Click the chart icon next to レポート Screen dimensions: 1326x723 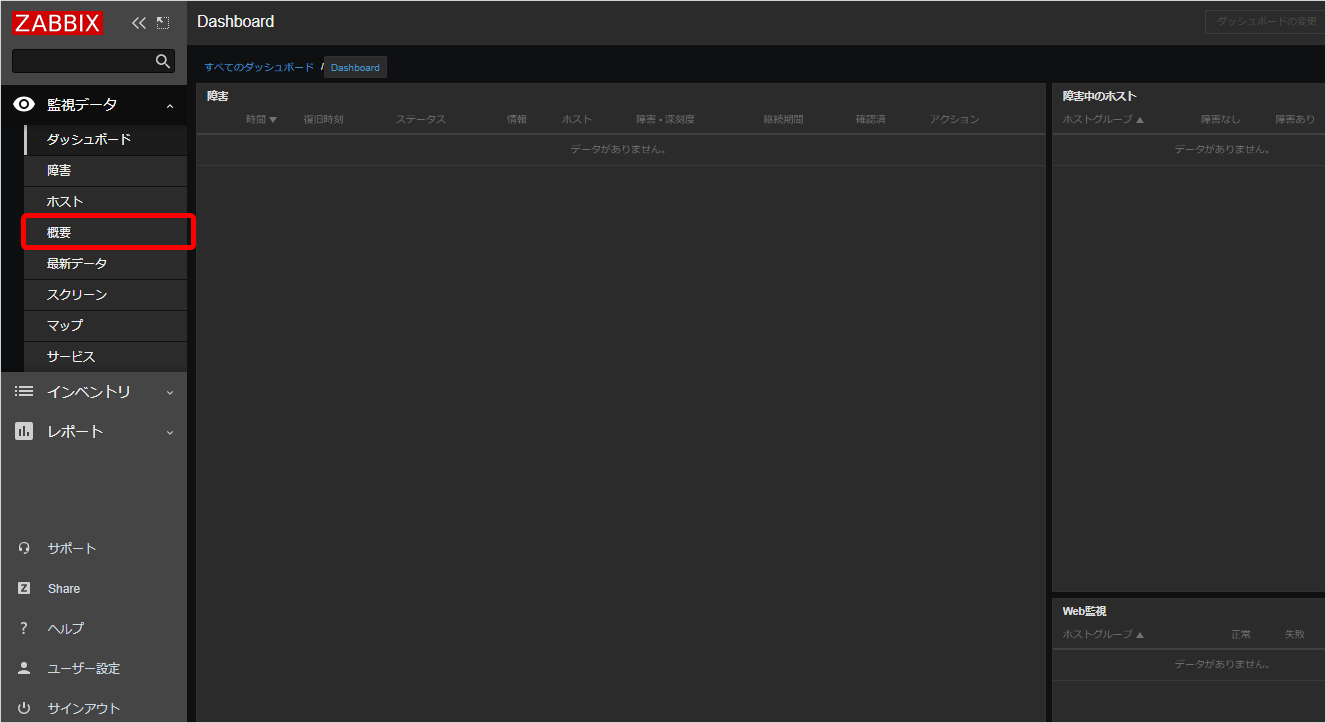(24, 431)
